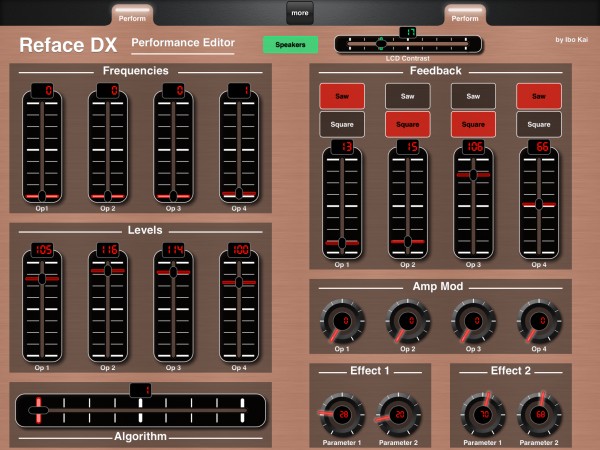Adjust the LCD Contrast slider handle
600x450 pixels.
pos(381,44)
